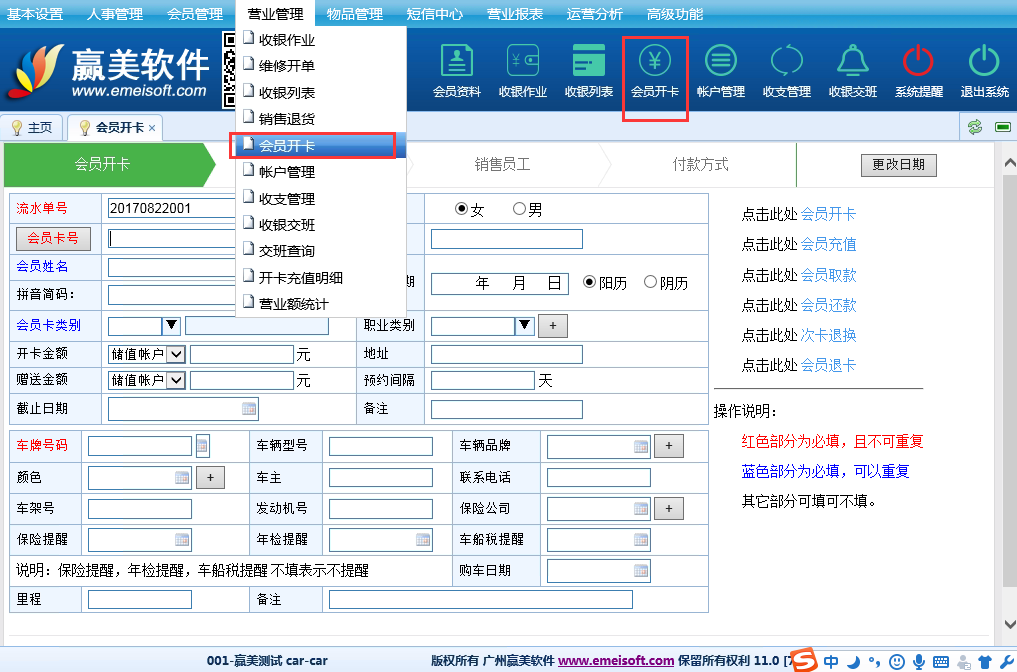Image resolution: width=1017 pixels, height=672 pixels.
Task: Click the 退出系统 power icon
Action: click(x=984, y=70)
